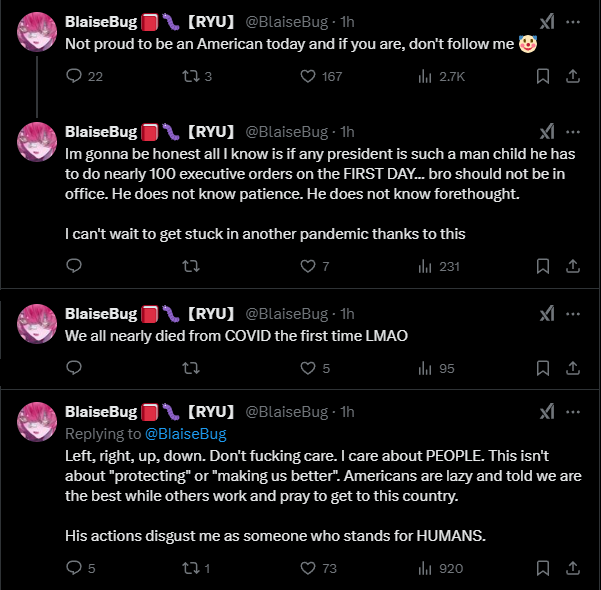Screen dimensions: 601x590
Task: Reply to the 'Not proud to be an American' tweet
Action: tap(74, 76)
